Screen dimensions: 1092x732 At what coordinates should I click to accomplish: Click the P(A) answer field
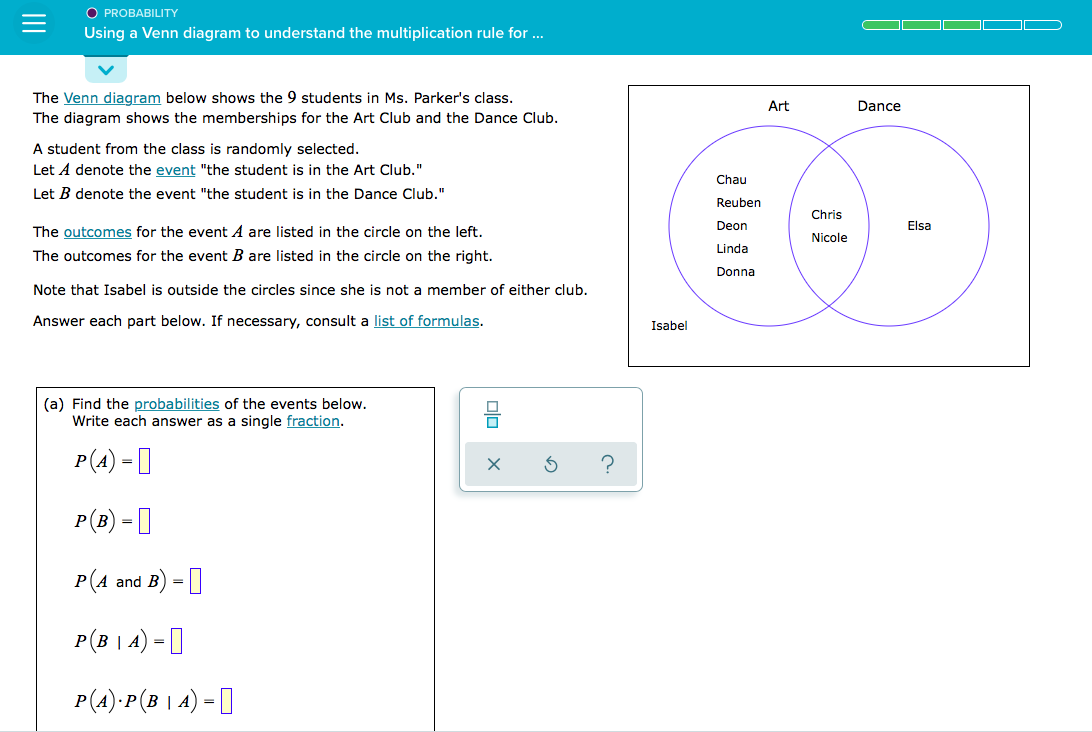pyautogui.click(x=142, y=459)
